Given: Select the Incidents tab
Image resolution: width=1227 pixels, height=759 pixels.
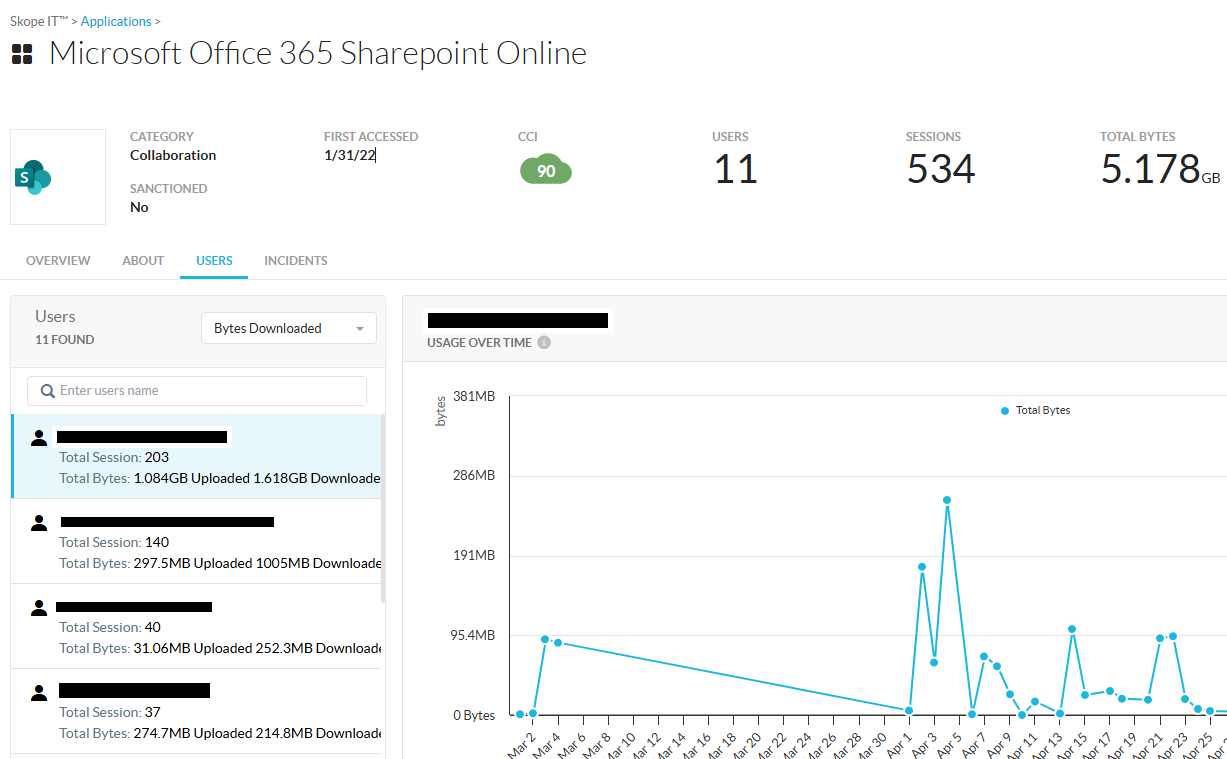Looking at the screenshot, I should (295, 261).
